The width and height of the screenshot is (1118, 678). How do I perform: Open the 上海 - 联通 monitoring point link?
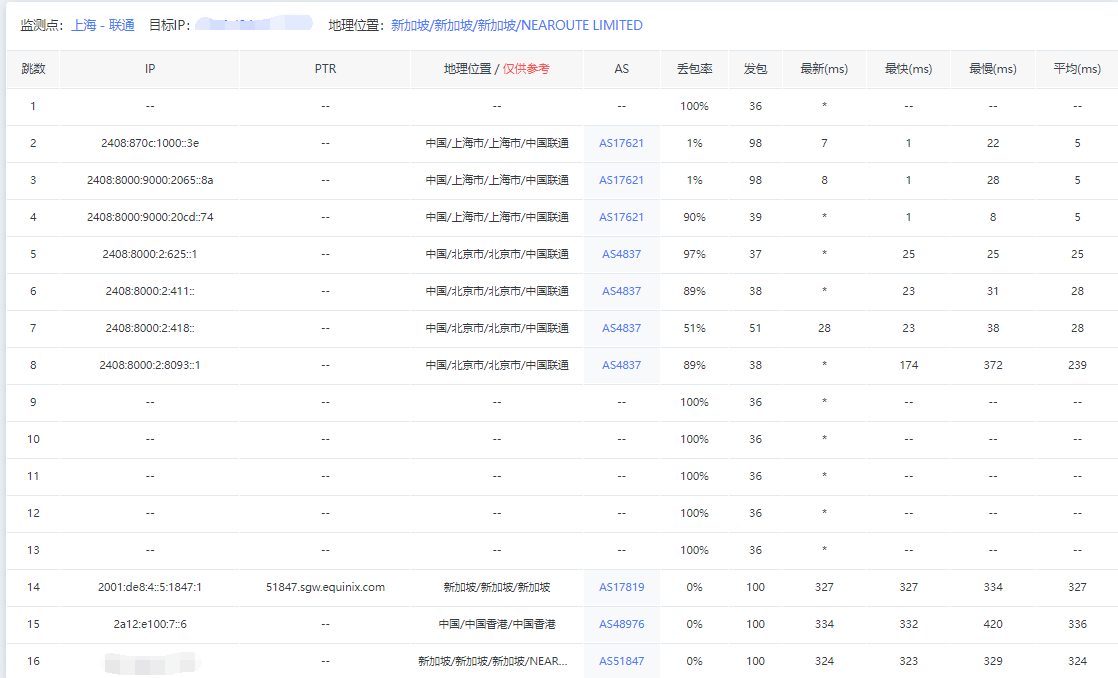pos(103,26)
